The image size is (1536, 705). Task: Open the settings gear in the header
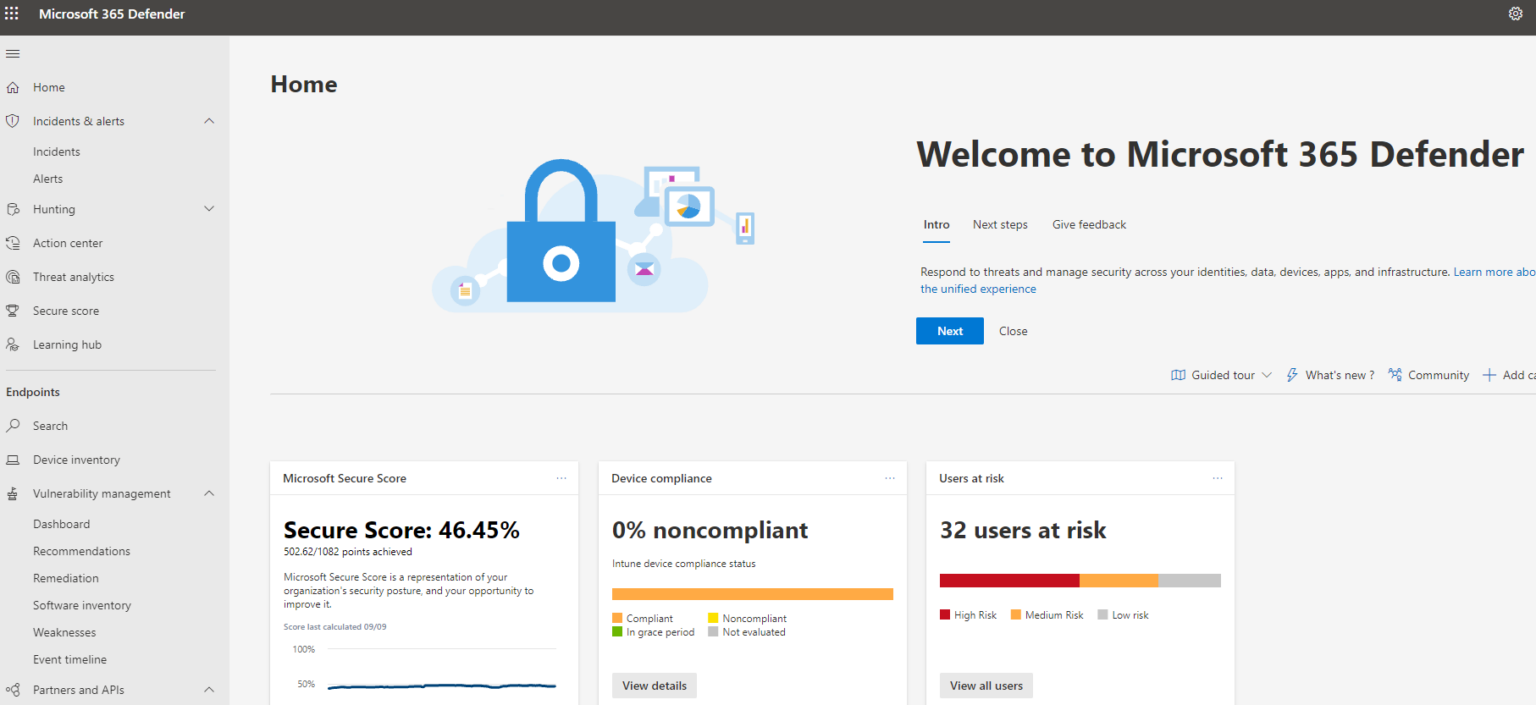pyautogui.click(x=1515, y=14)
